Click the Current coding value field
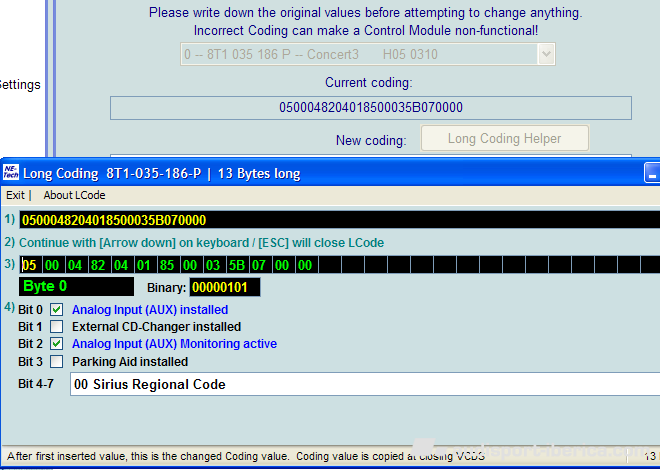This screenshot has height=470, width=660. (x=370, y=108)
